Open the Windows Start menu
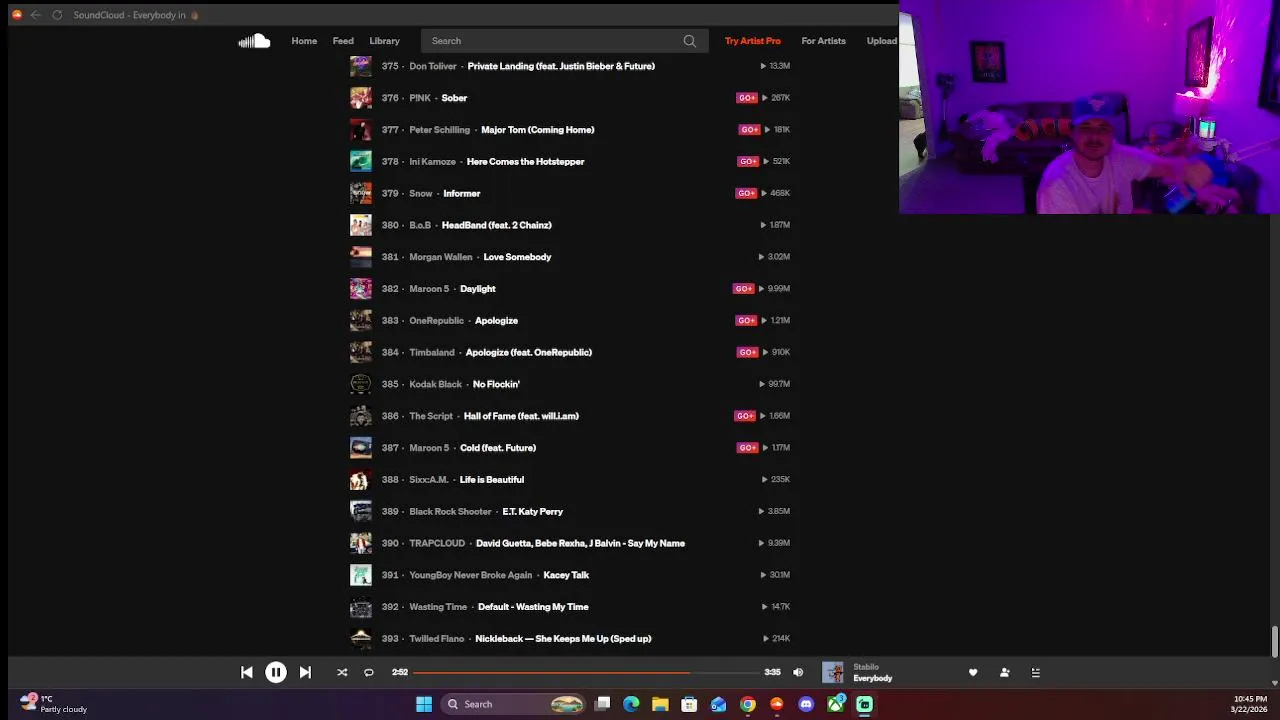 [424, 704]
